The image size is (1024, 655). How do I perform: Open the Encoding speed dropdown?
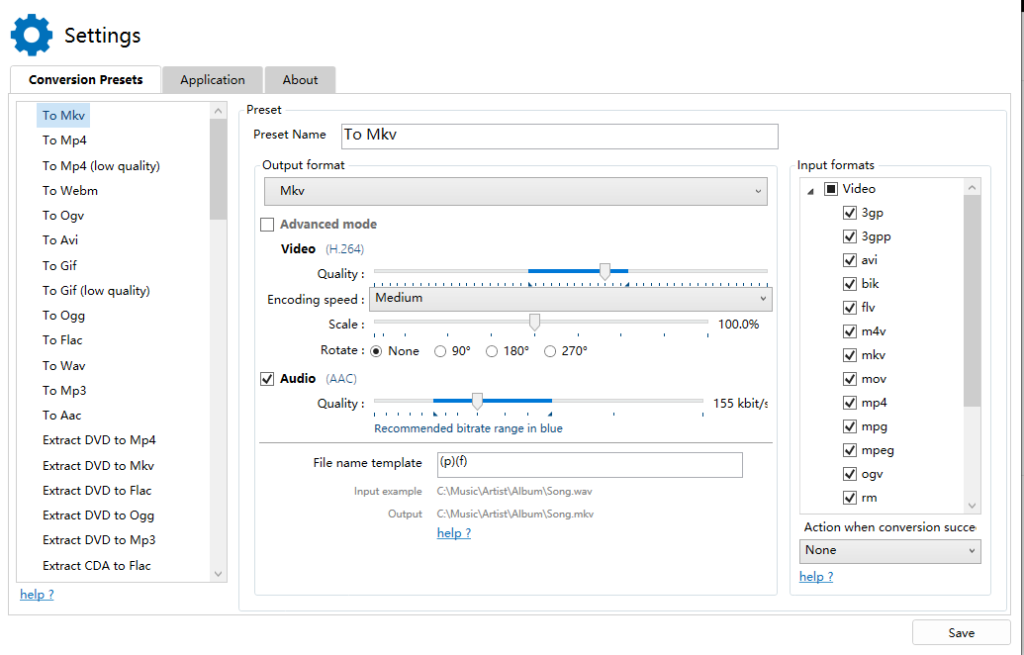(x=571, y=298)
